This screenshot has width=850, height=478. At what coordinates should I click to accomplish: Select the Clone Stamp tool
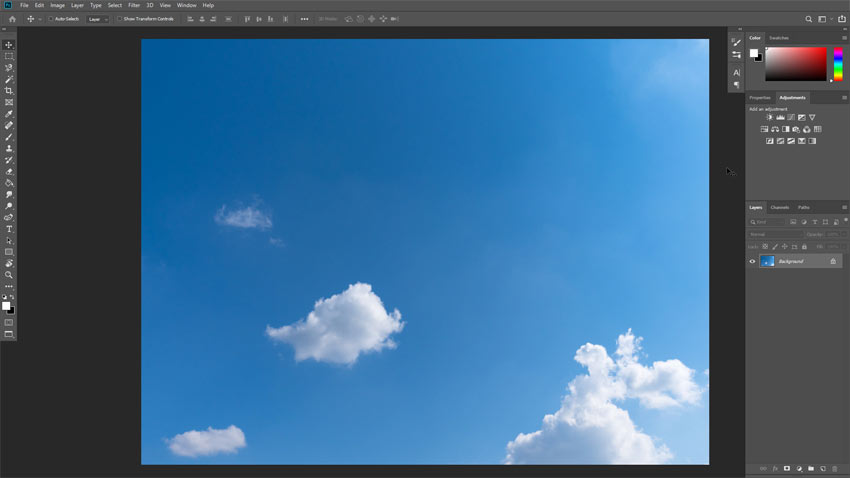click(x=9, y=148)
